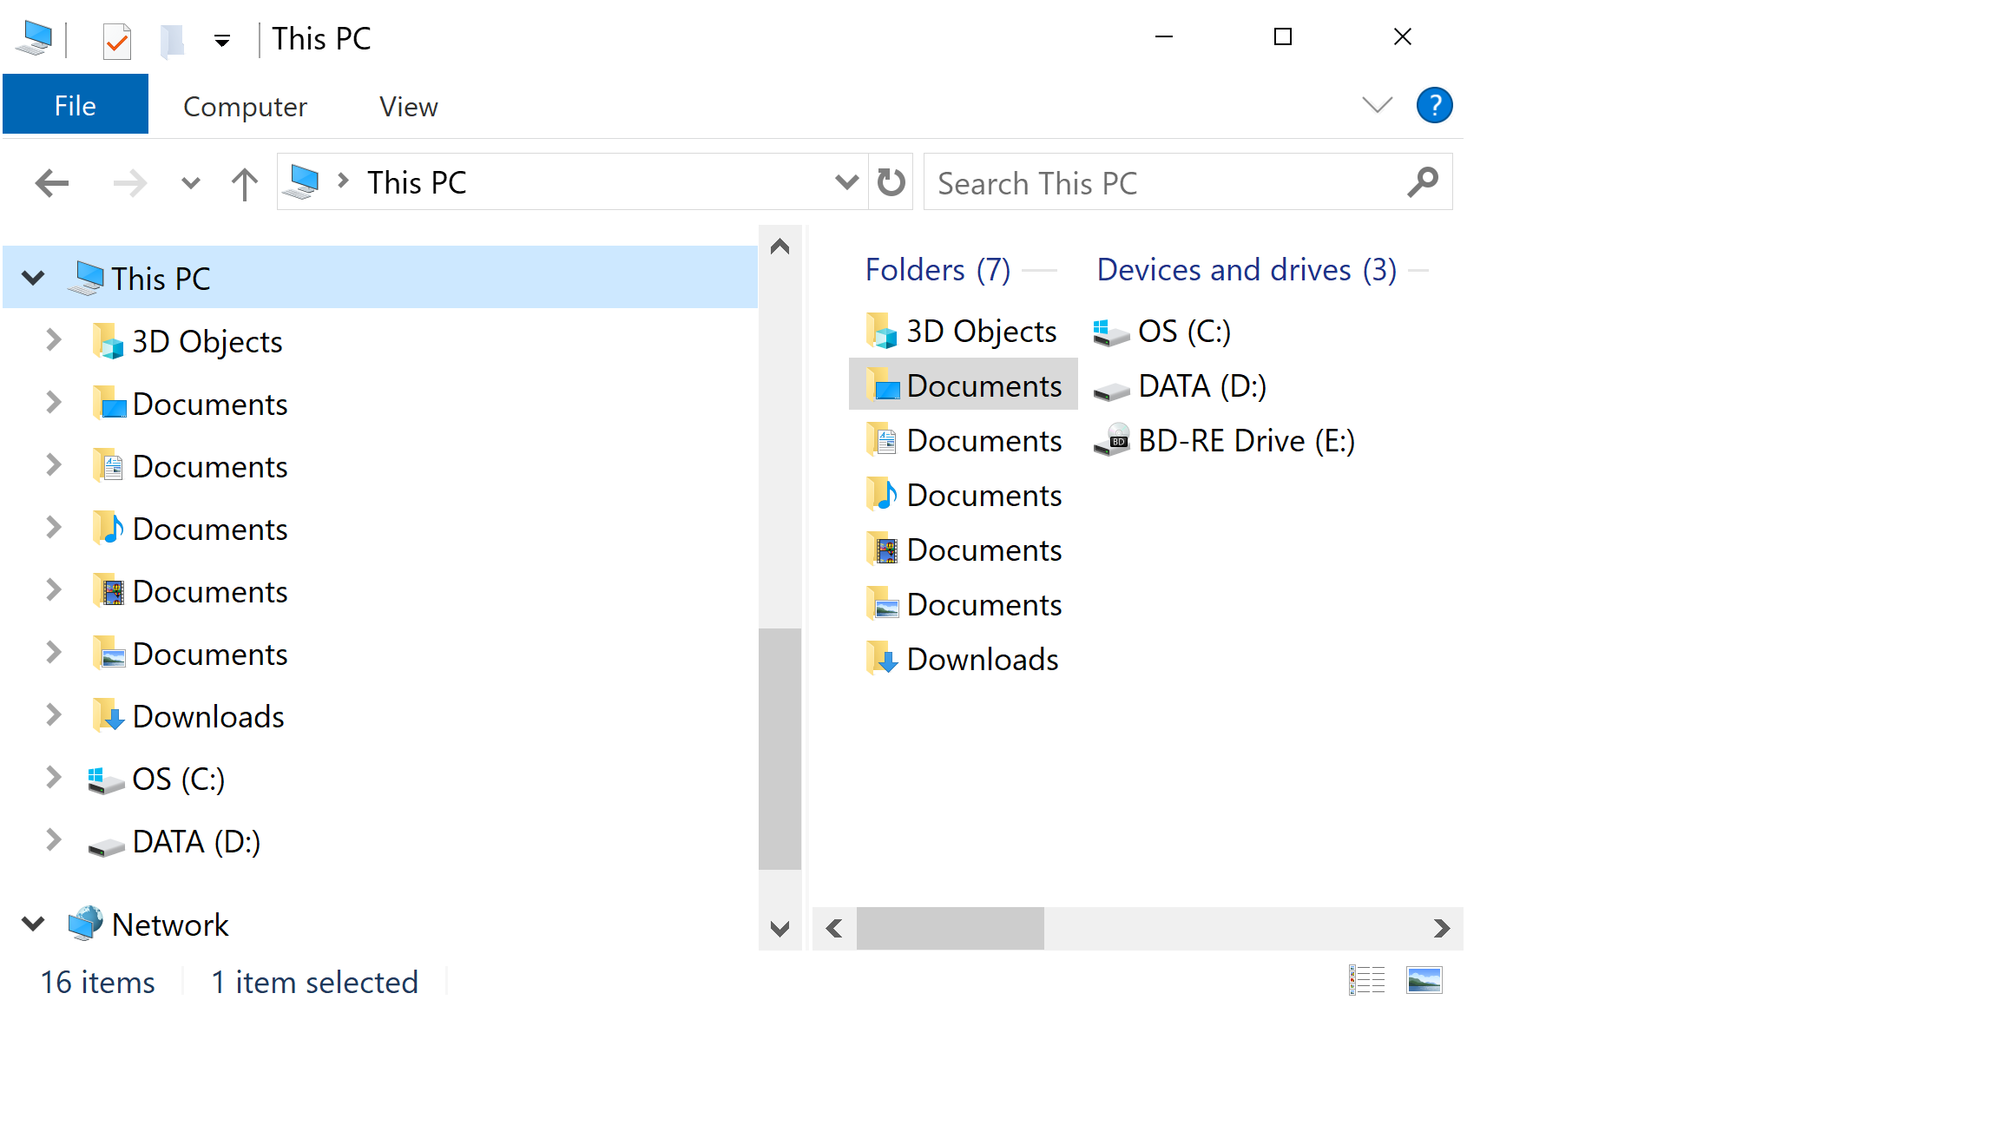
Task: Open Customize Quick Access Toolbar dropdown
Action: point(222,41)
